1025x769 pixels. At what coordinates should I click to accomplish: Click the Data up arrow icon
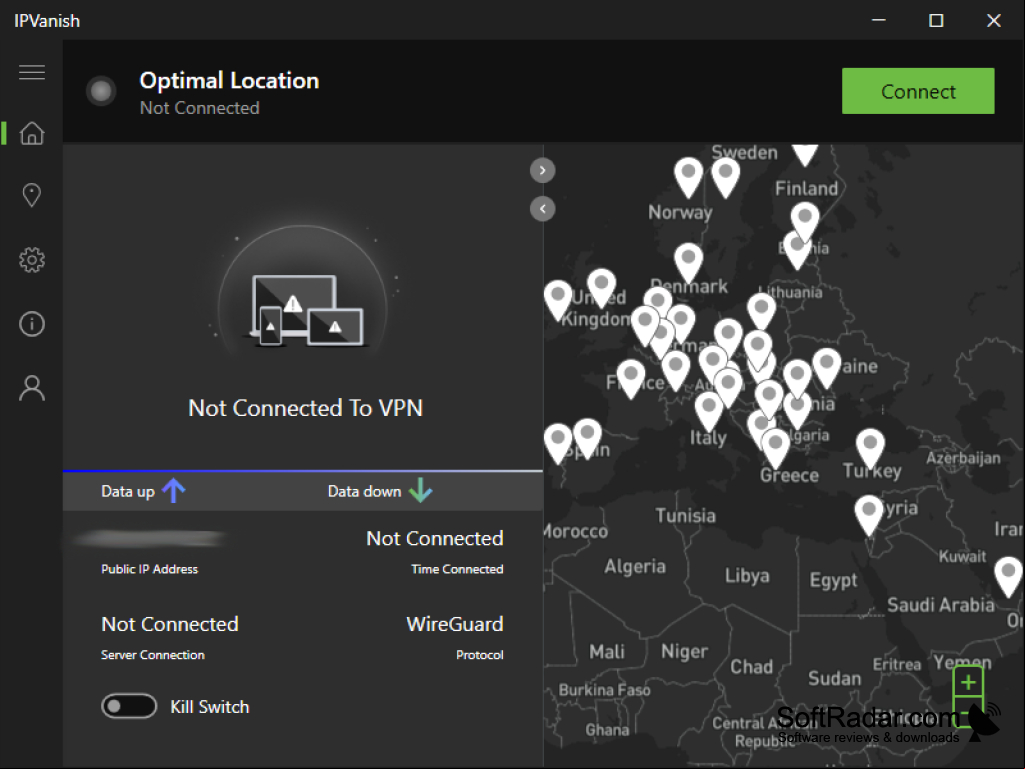point(173,490)
